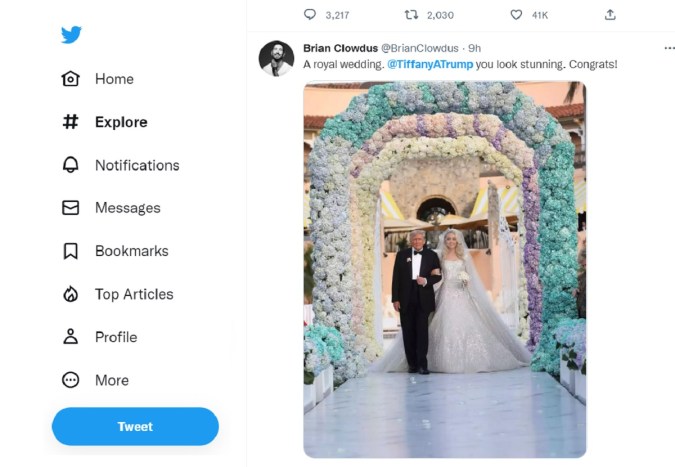Like the tweet with 41K likes
The image size is (675, 467).
(516, 15)
